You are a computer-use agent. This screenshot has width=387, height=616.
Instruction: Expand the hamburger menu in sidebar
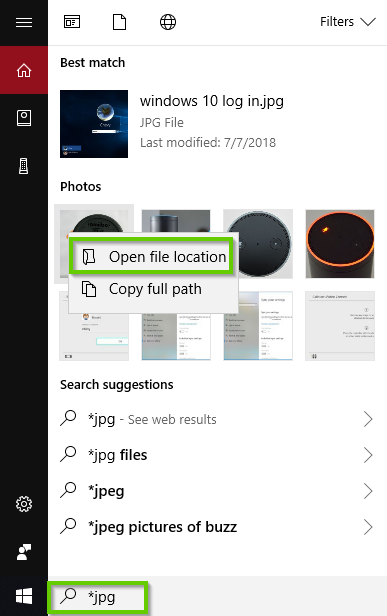point(24,22)
